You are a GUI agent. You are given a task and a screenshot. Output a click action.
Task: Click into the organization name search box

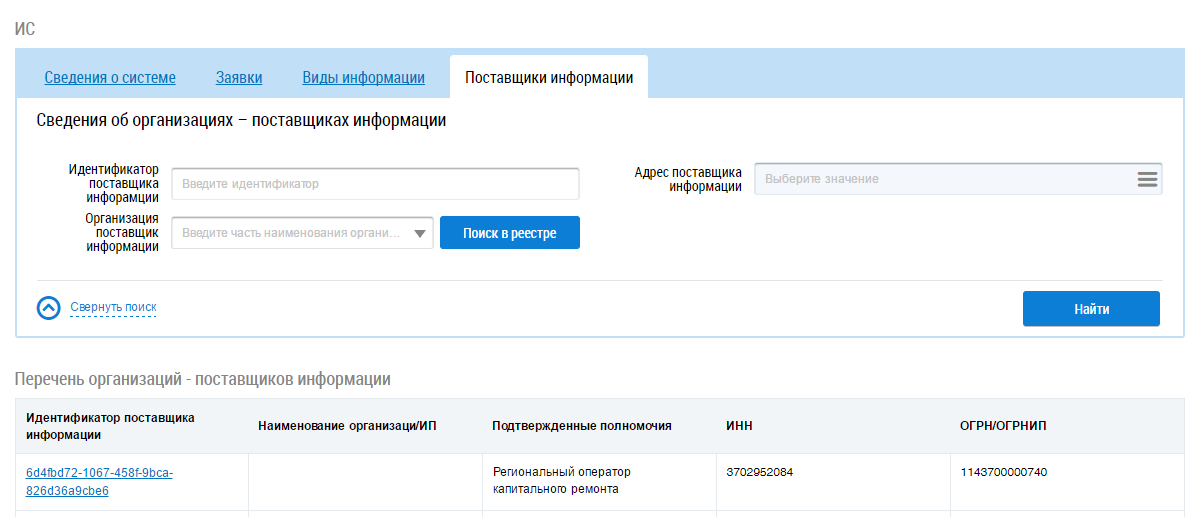pyautogui.click(x=290, y=234)
